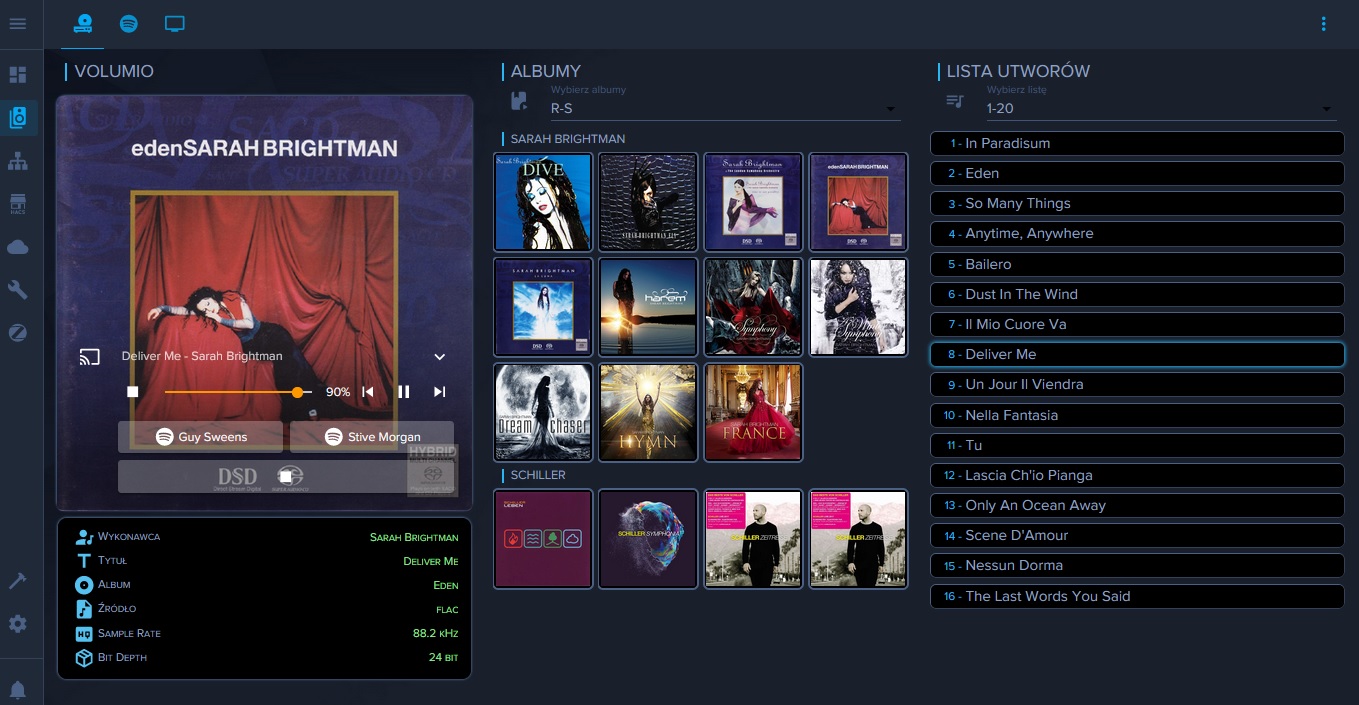
Task: Select the Harem album cover
Action: tap(648, 307)
